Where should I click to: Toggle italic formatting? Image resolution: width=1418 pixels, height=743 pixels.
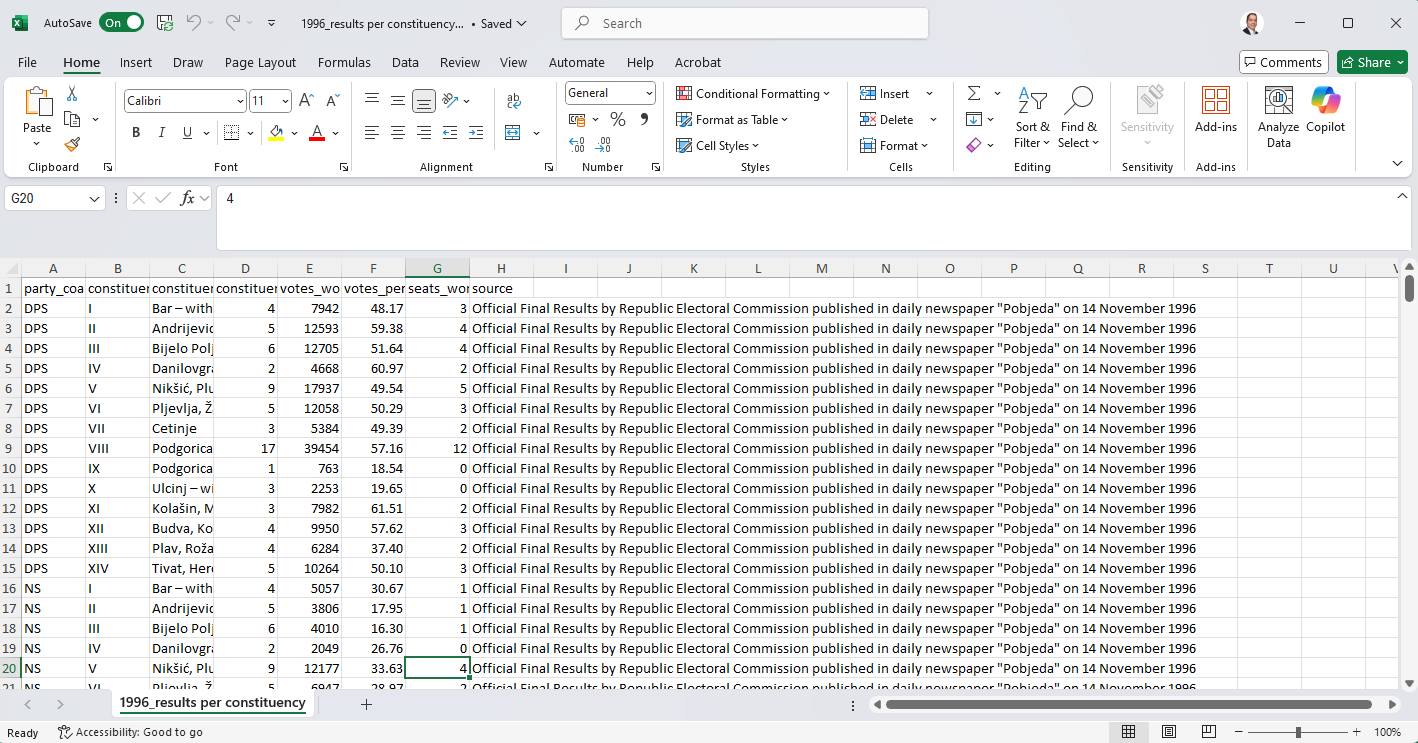[x=162, y=133]
